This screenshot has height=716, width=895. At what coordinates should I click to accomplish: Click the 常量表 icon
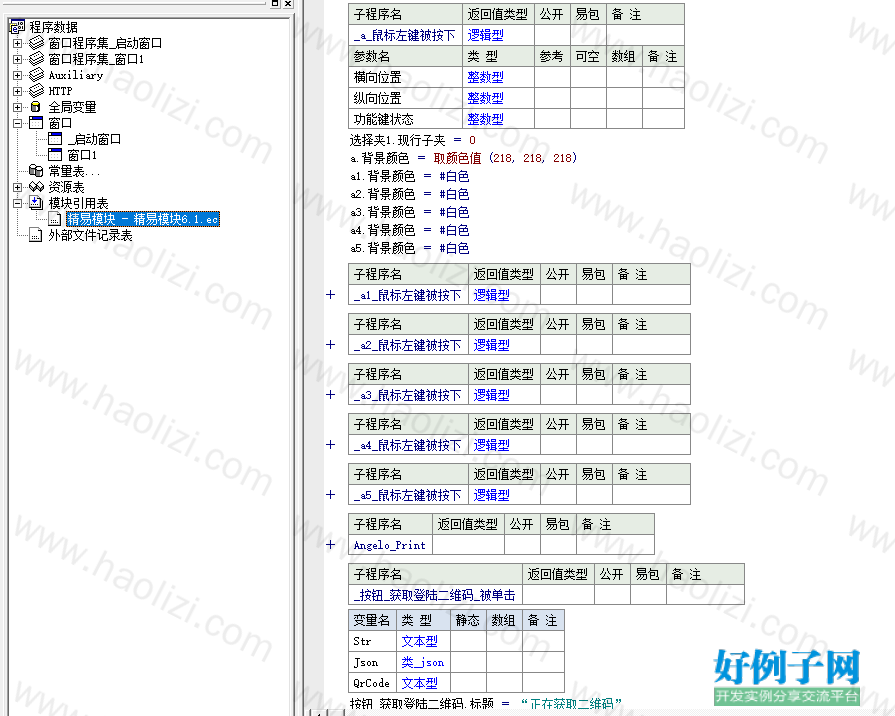tap(36, 171)
